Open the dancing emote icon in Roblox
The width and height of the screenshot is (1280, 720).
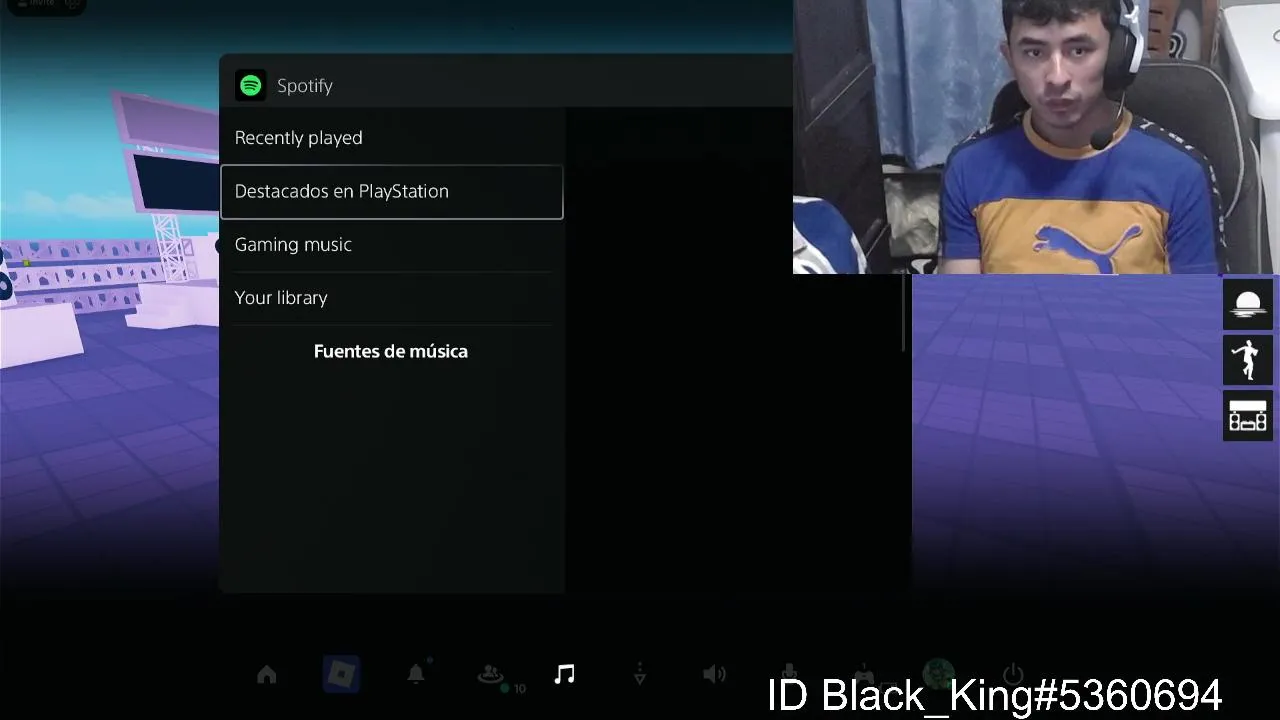(x=1248, y=360)
